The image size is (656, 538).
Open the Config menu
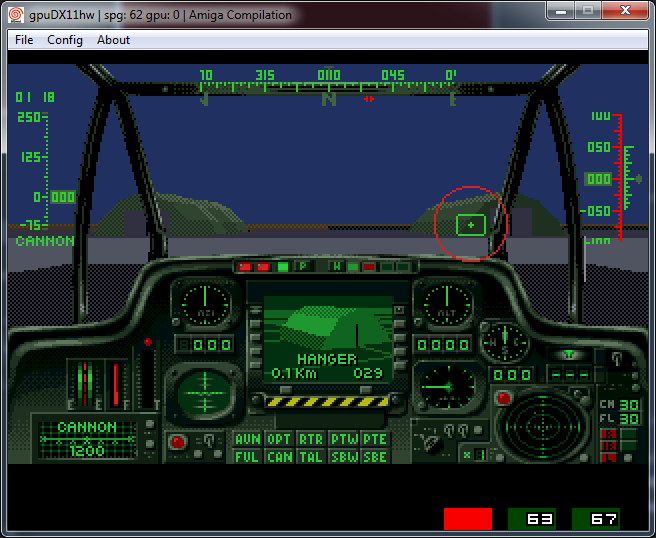click(x=65, y=40)
